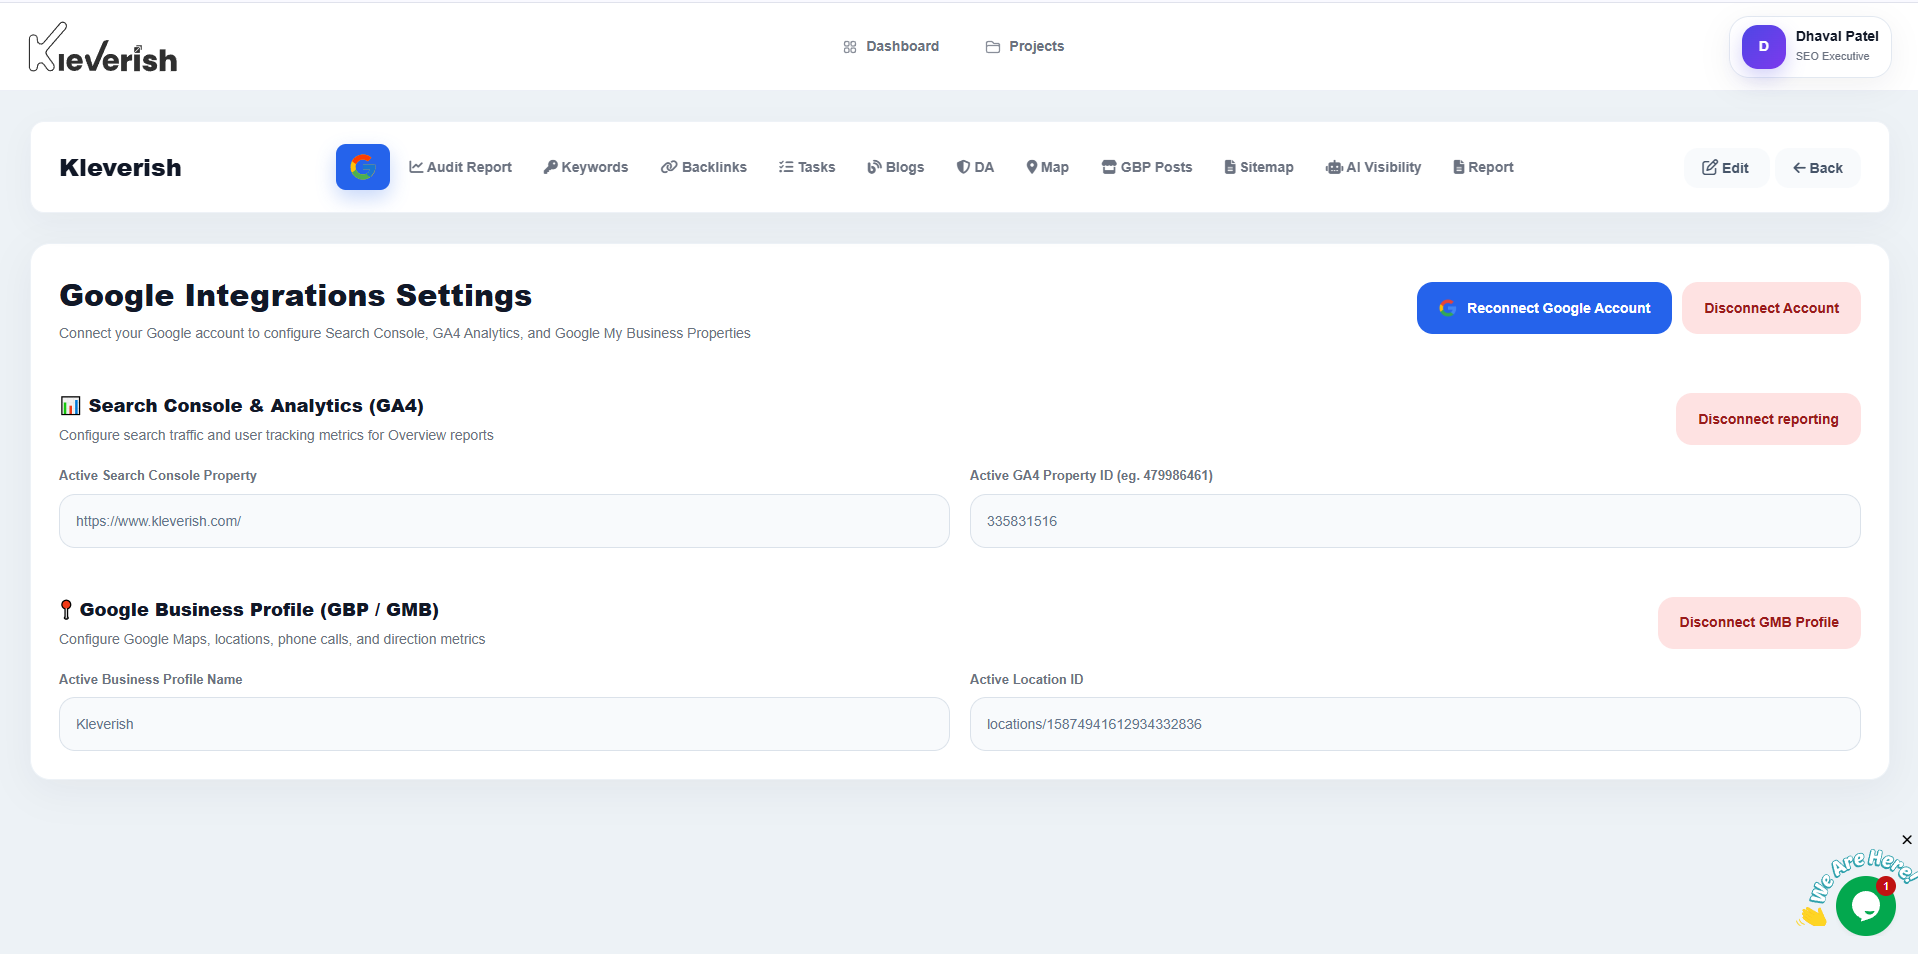Click the Disconnect reporting button
The height and width of the screenshot is (954, 1918).
[x=1768, y=419]
